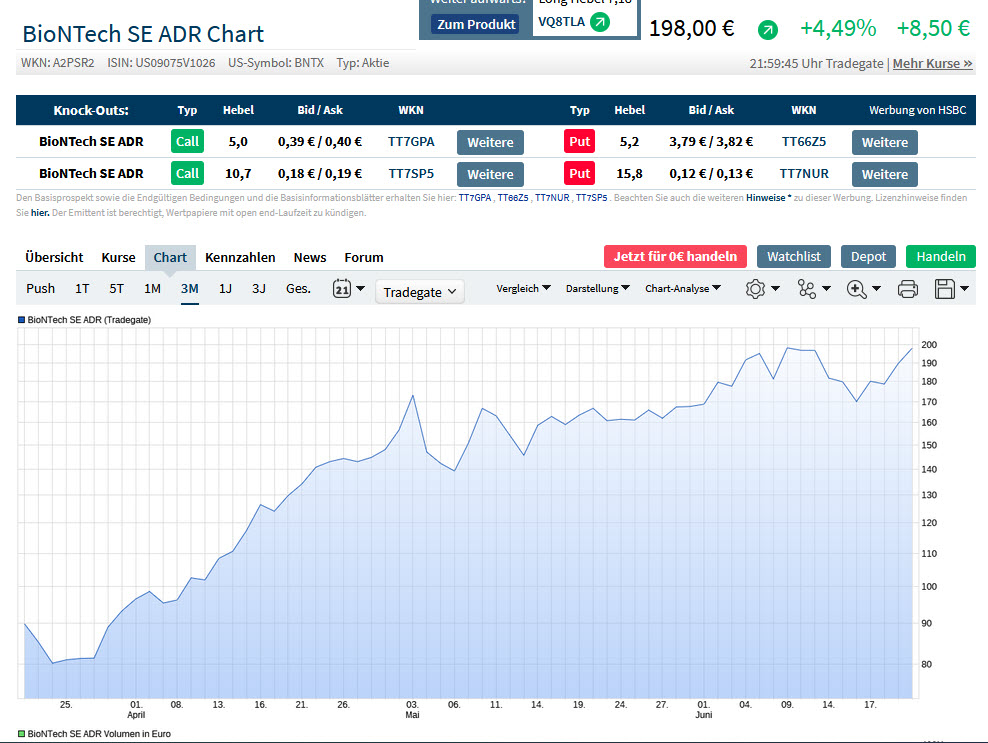Screen dimensions: 988x743
Task: Click the save floppy disk icon
Action: [944, 289]
